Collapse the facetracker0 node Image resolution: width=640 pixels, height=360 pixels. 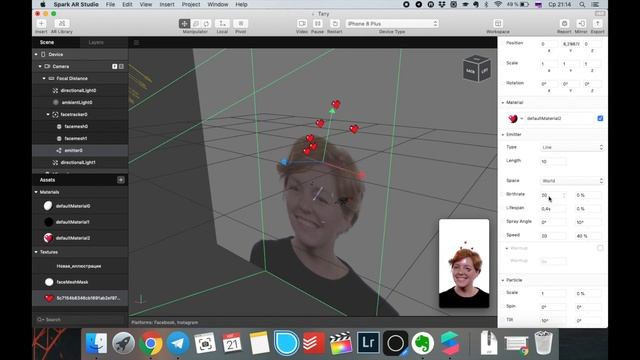(48, 114)
